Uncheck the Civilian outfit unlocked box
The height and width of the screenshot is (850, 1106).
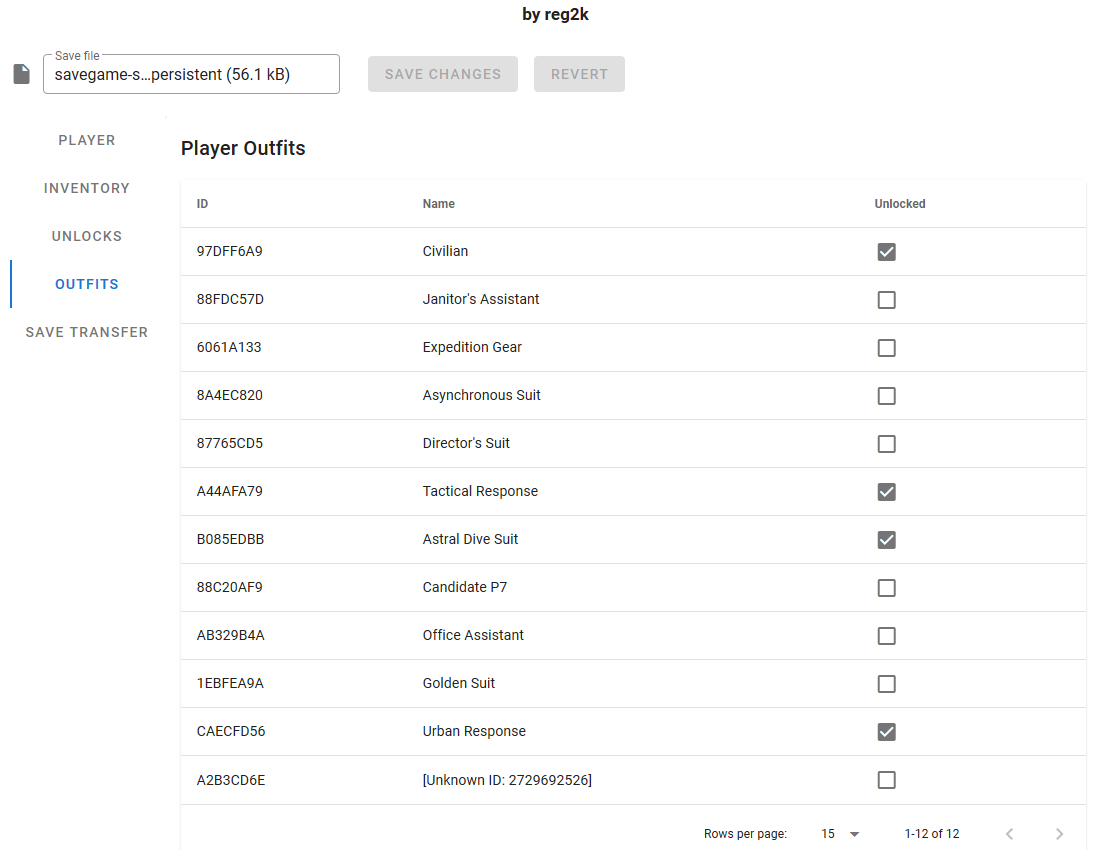pos(887,252)
